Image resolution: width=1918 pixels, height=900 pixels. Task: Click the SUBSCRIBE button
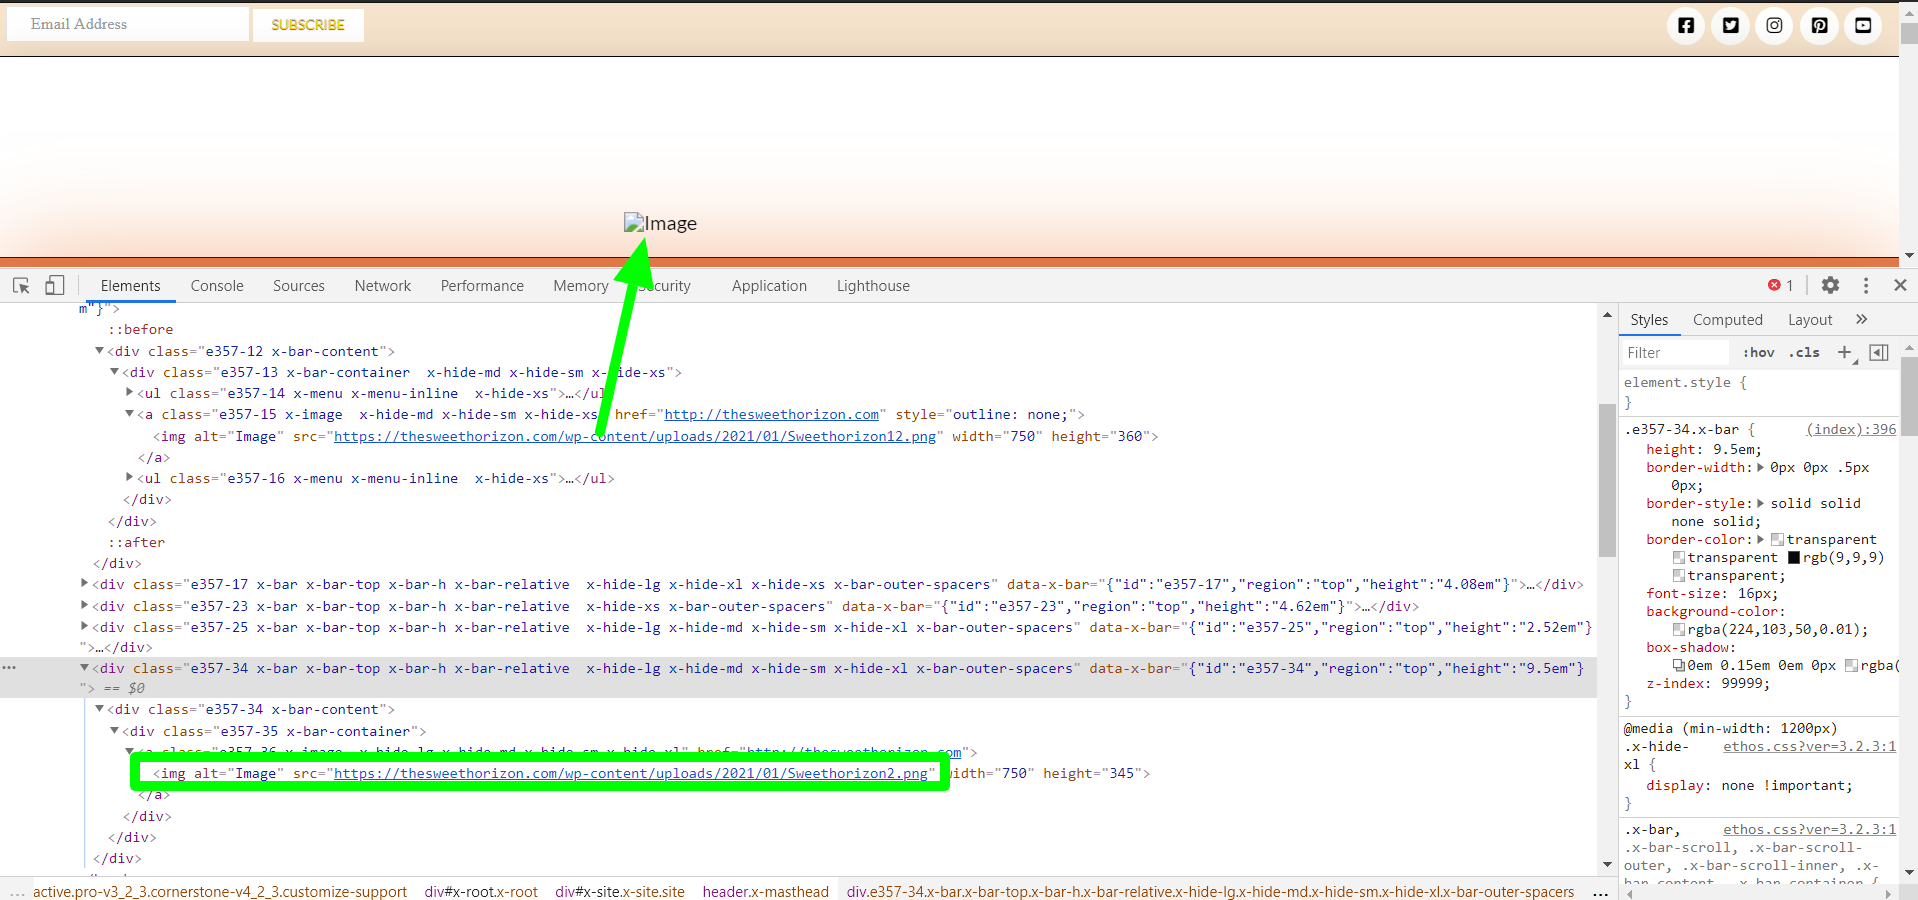point(308,25)
